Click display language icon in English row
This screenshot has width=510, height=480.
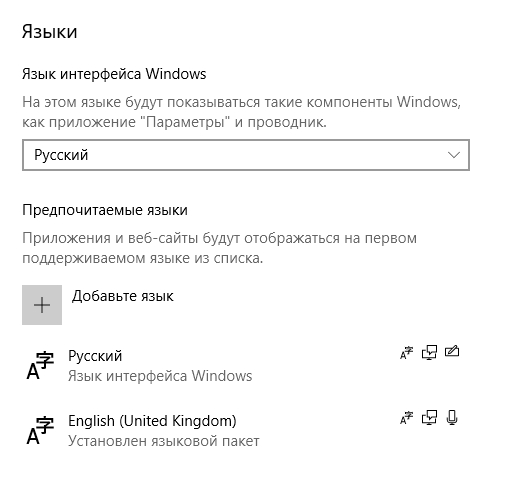point(406,418)
